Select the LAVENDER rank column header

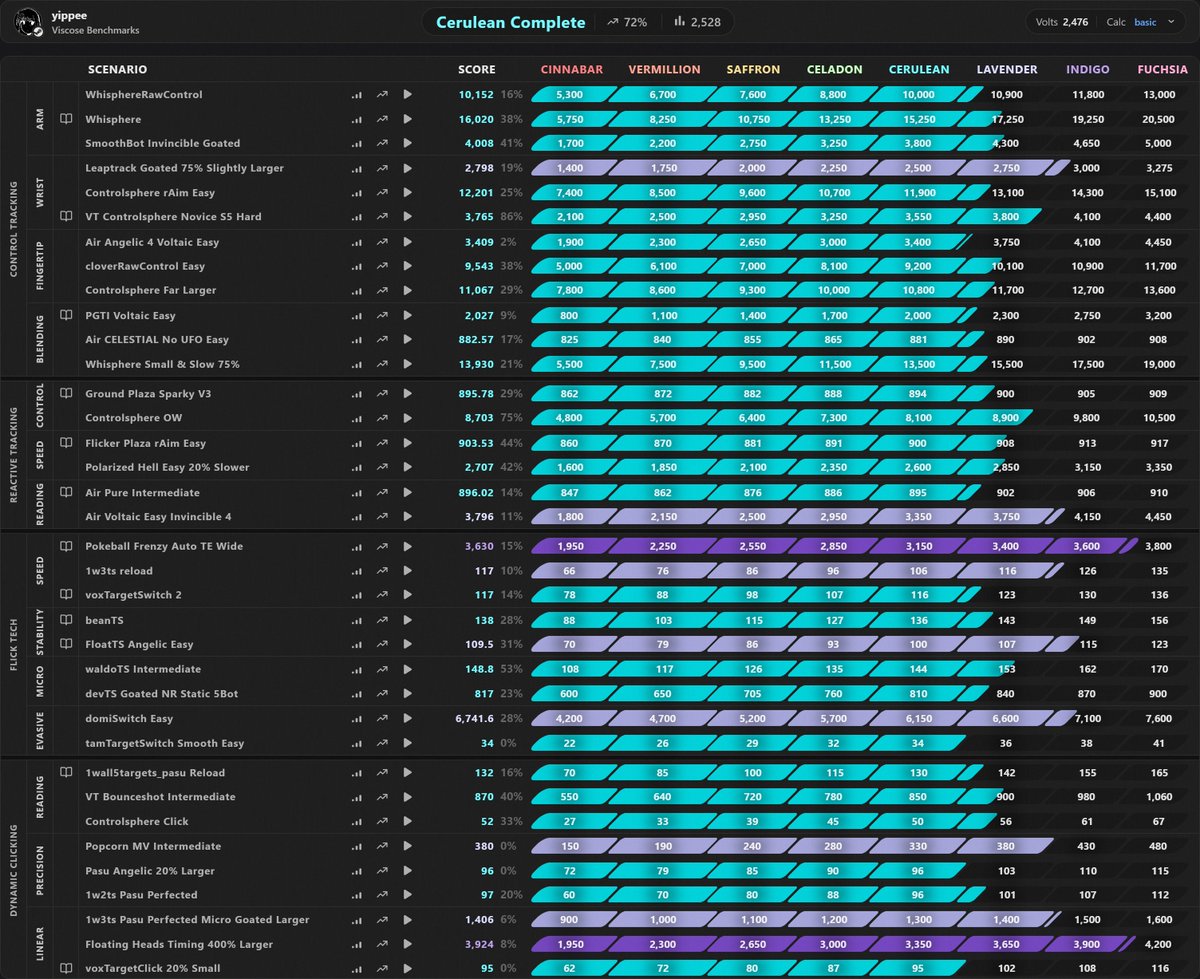[1007, 70]
